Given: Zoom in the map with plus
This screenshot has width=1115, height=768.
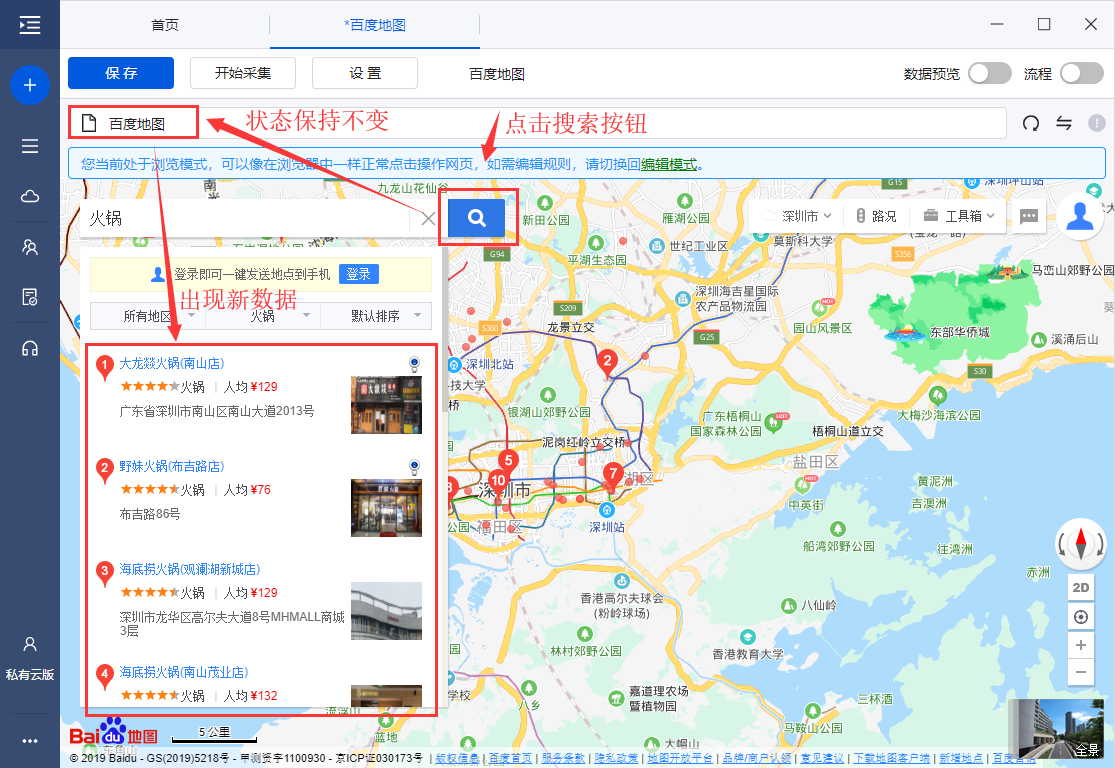Looking at the screenshot, I should tap(1081, 645).
